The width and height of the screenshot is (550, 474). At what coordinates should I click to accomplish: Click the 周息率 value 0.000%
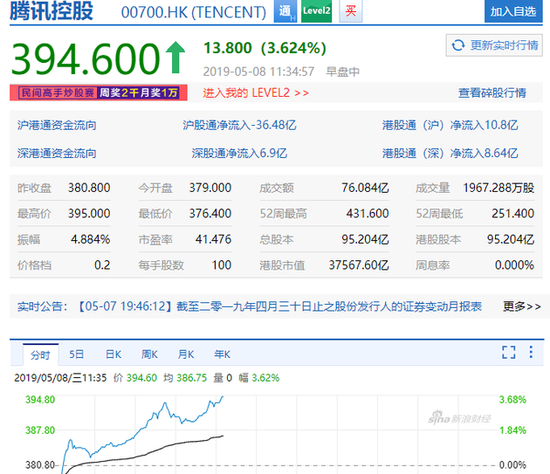pyautogui.click(x=514, y=265)
